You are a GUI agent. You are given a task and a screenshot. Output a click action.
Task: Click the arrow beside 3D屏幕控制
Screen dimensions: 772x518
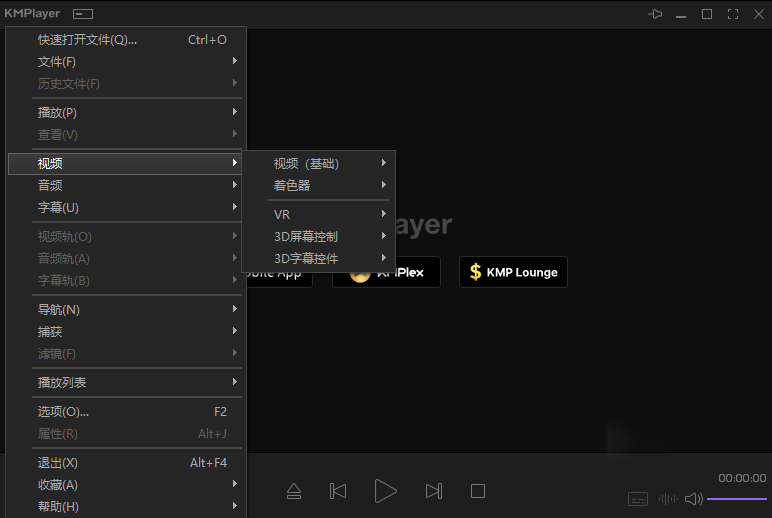click(384, 236)
